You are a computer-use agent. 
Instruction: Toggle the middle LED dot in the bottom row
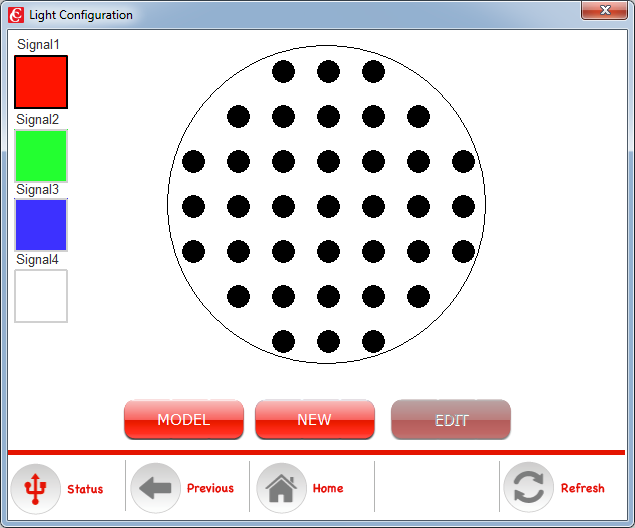coord(328,341)
